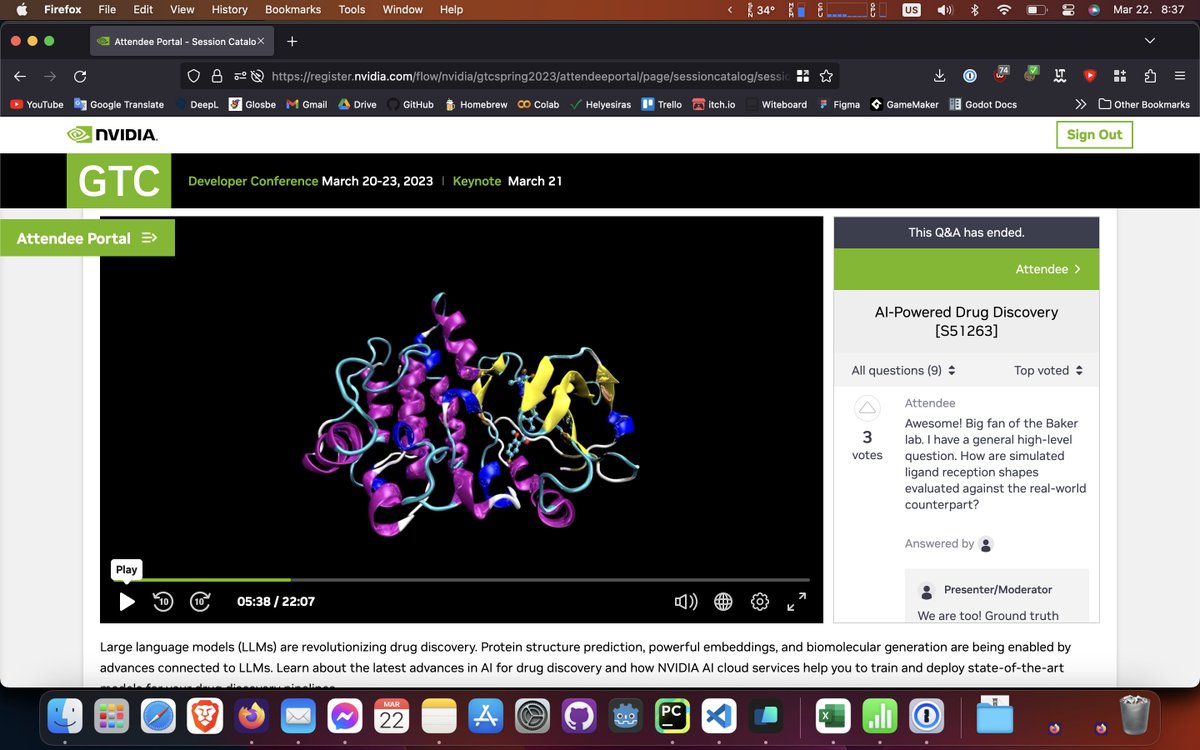Open PyCharm from the Dock
This screenshot has height=750, width=1200.
point(671,716)
